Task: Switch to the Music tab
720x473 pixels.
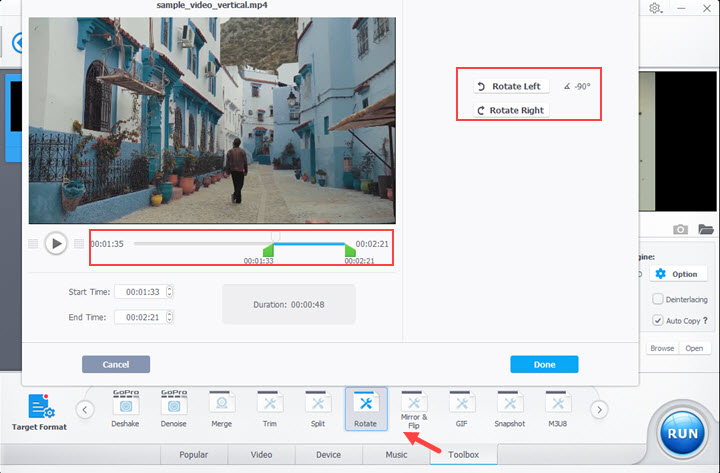Action: coord(396,455)
